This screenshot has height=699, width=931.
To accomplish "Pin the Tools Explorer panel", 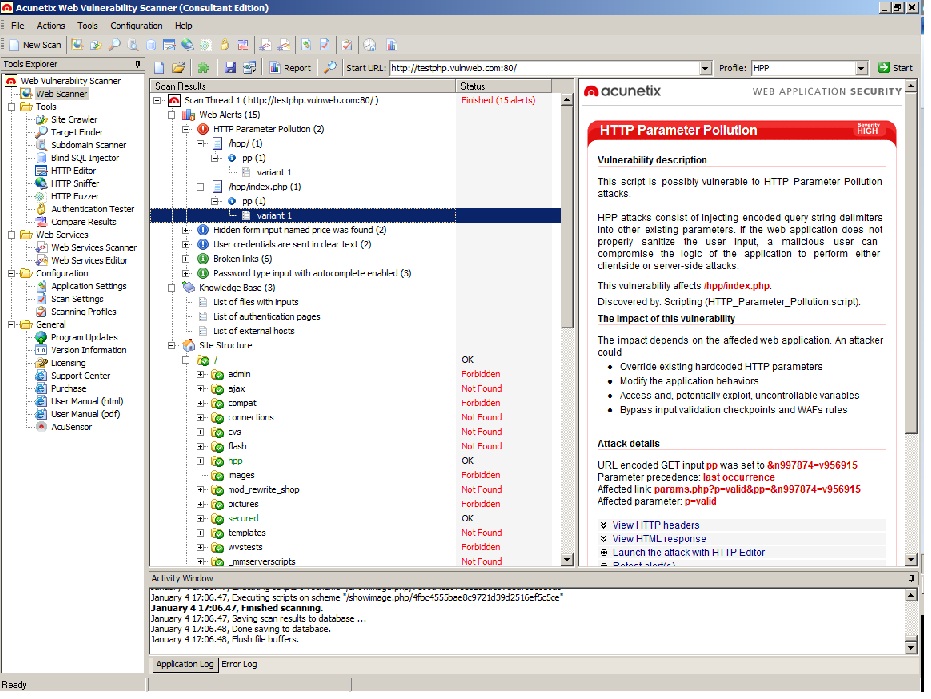I will (138, 64).
